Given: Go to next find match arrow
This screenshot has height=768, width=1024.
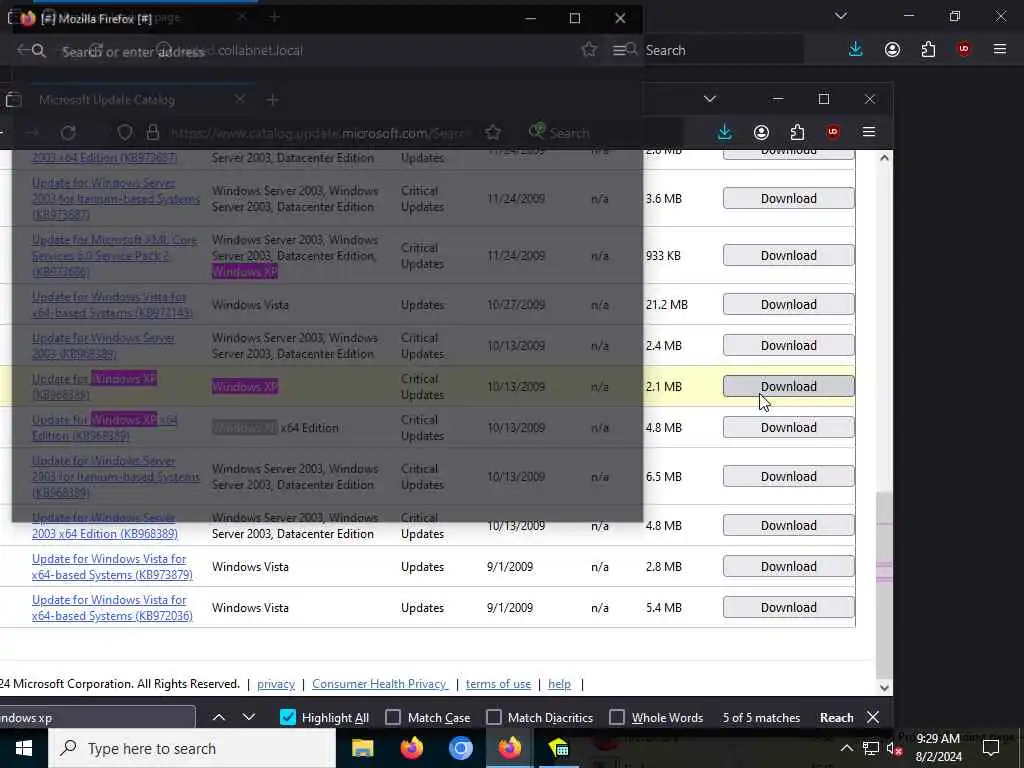Looking at the screenshot, I should 249,717.
